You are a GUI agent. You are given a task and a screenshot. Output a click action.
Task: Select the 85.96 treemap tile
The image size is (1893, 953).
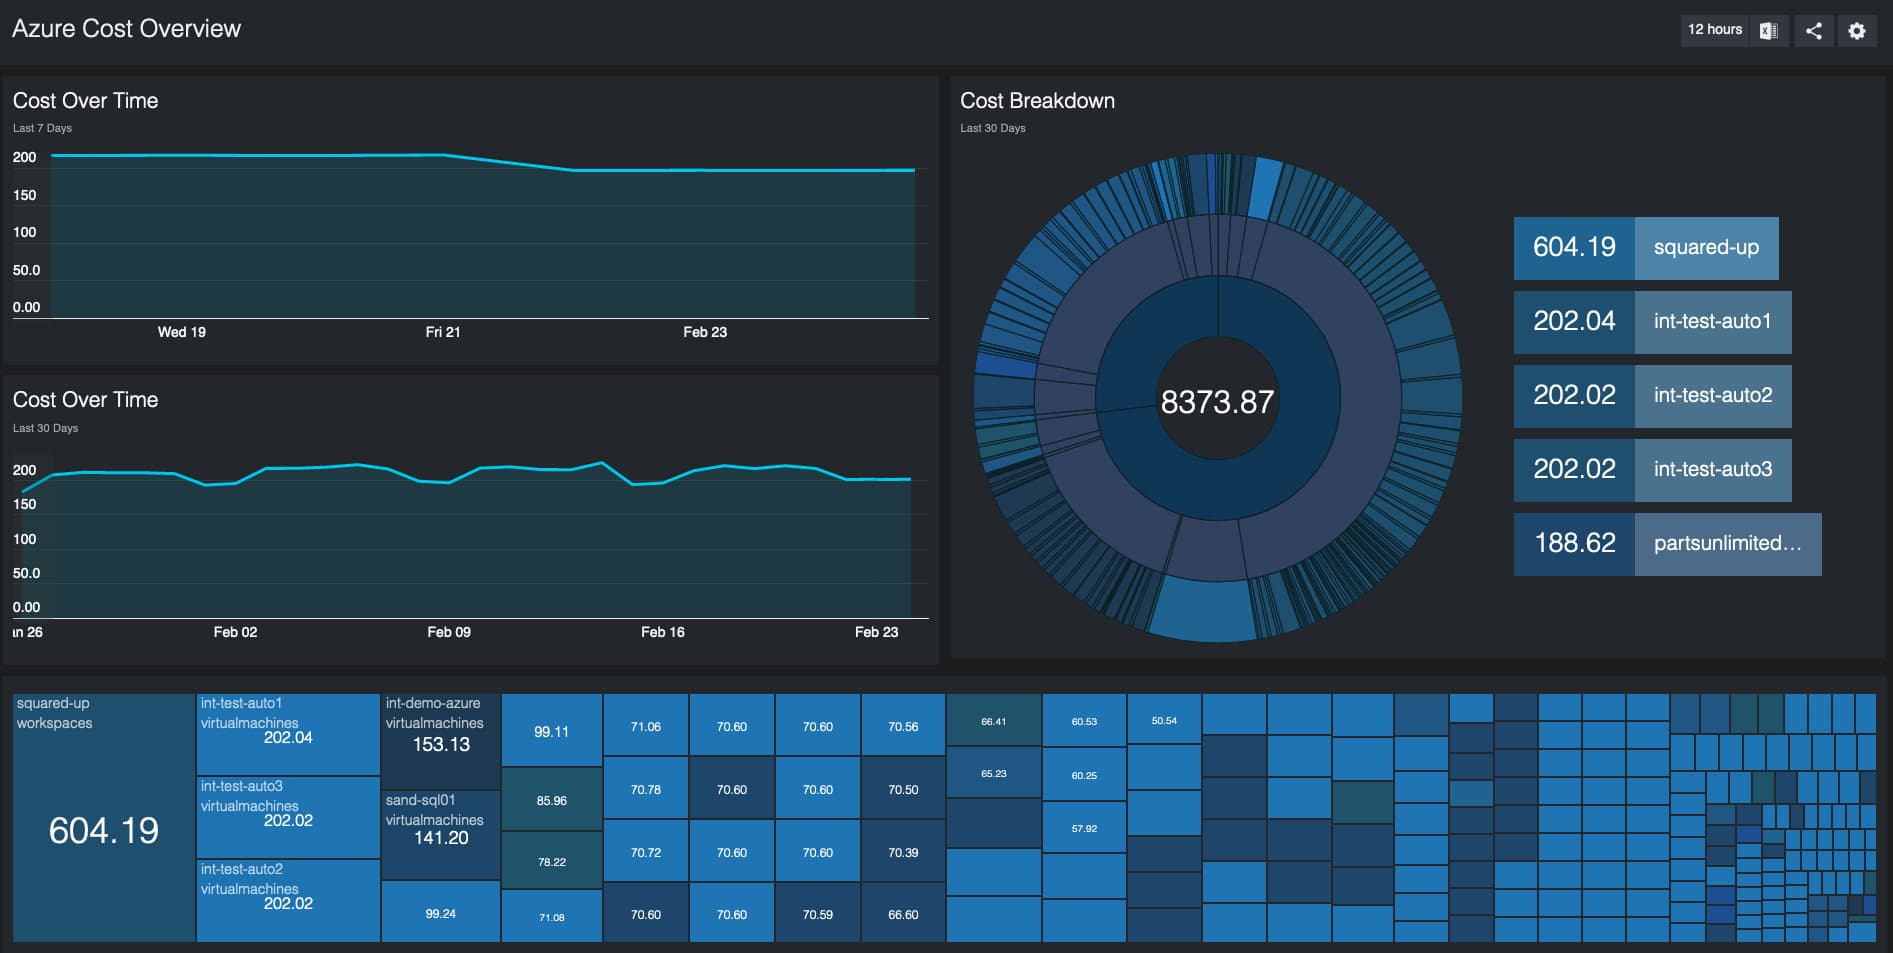552,799
